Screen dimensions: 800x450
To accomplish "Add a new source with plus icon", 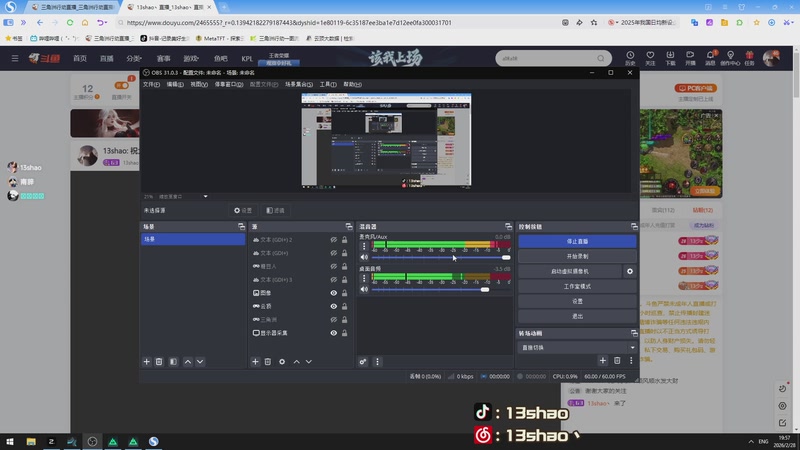I will [255, 362].
